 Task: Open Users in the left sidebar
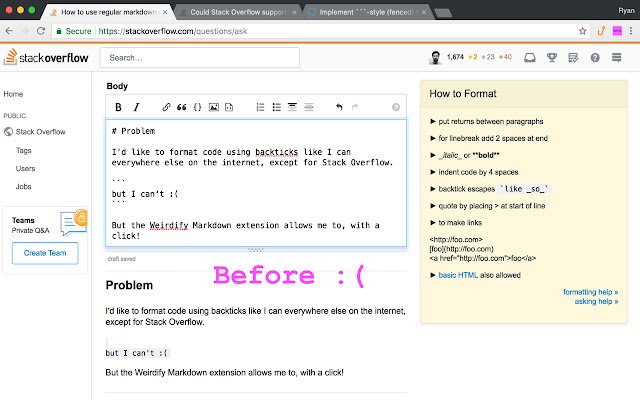point(25,169)
